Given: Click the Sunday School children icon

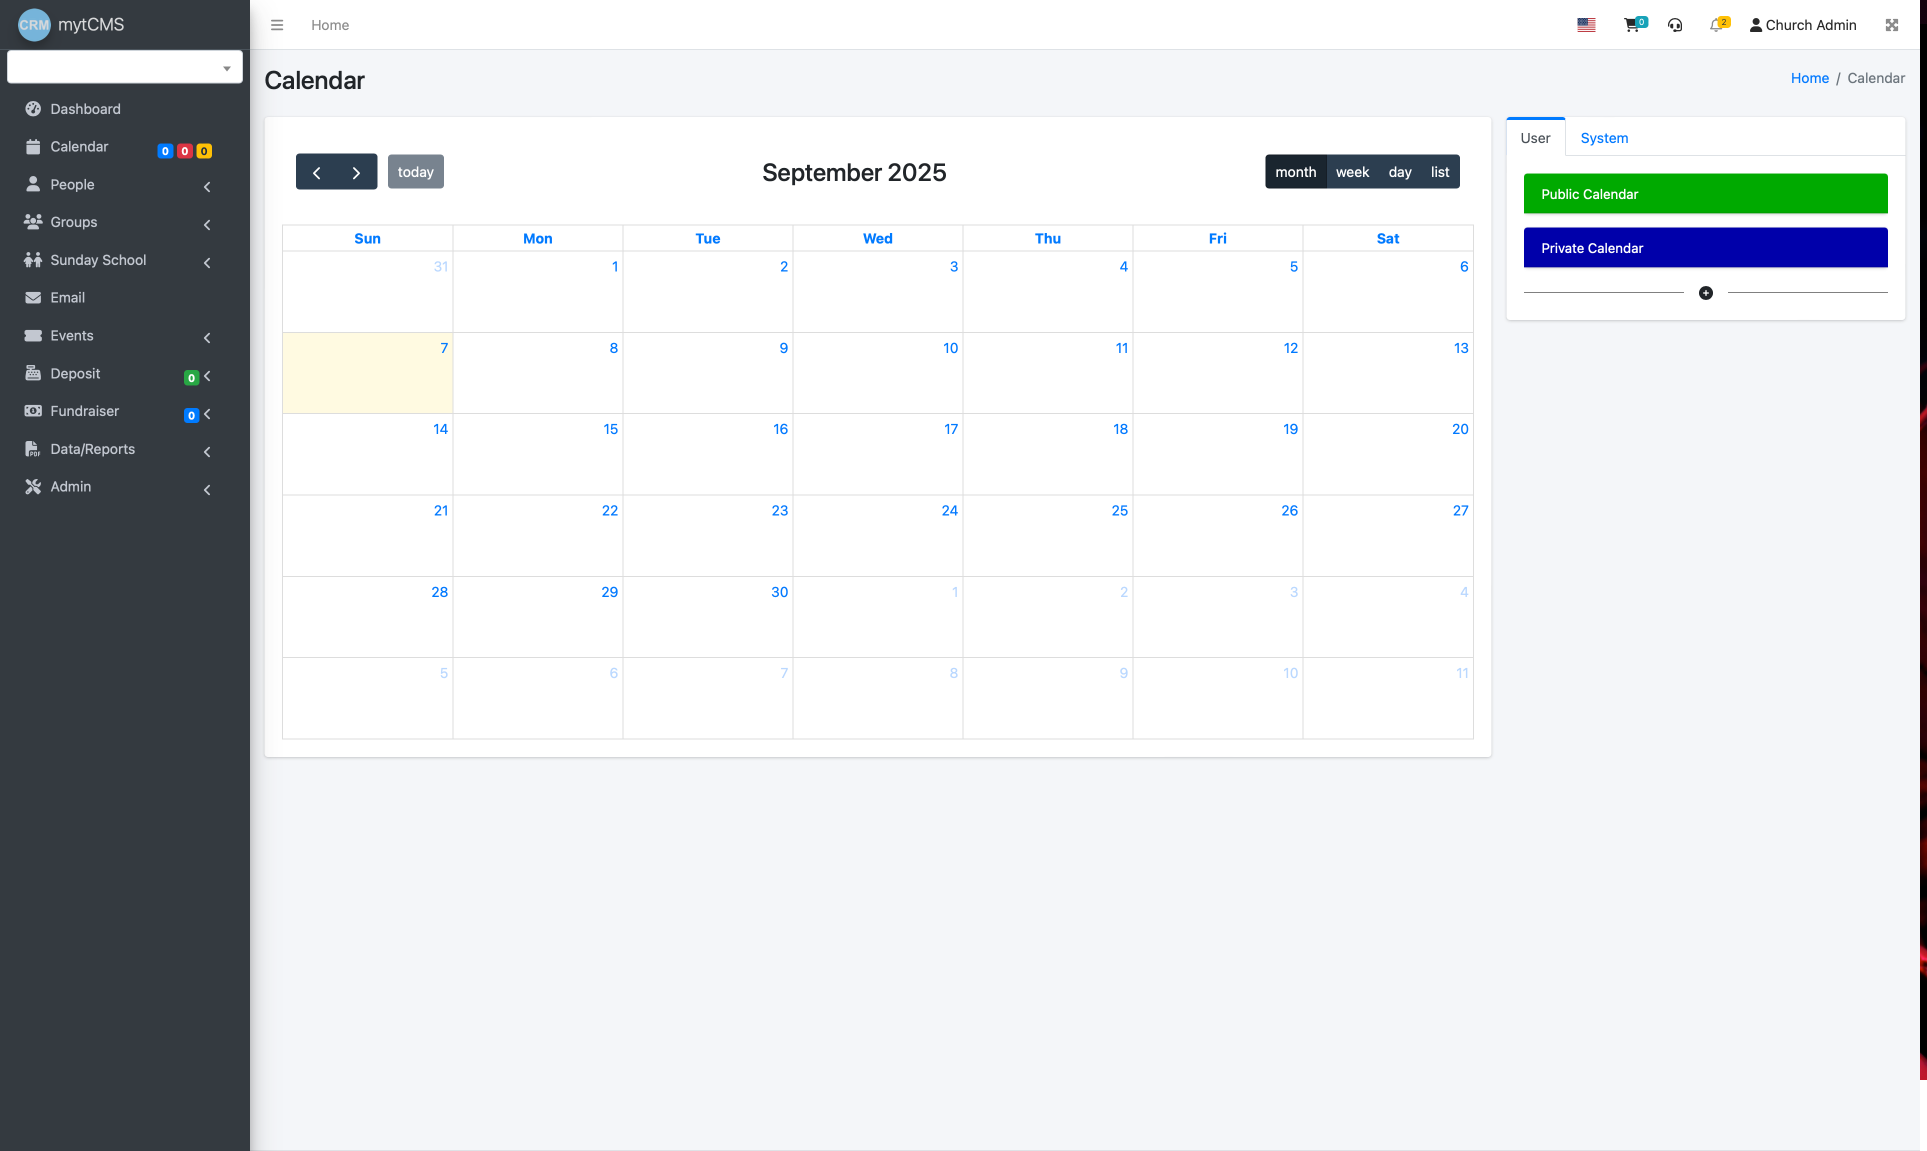Looking at the screenshot, I should click(x=33, y=260).
